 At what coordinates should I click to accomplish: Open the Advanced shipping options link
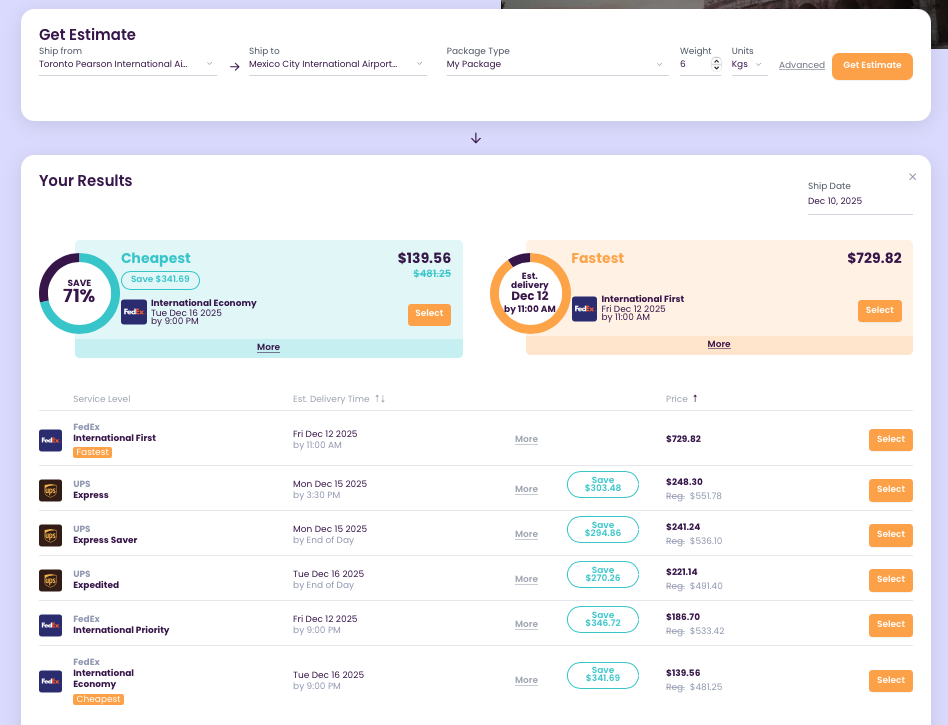click(801, 64)
